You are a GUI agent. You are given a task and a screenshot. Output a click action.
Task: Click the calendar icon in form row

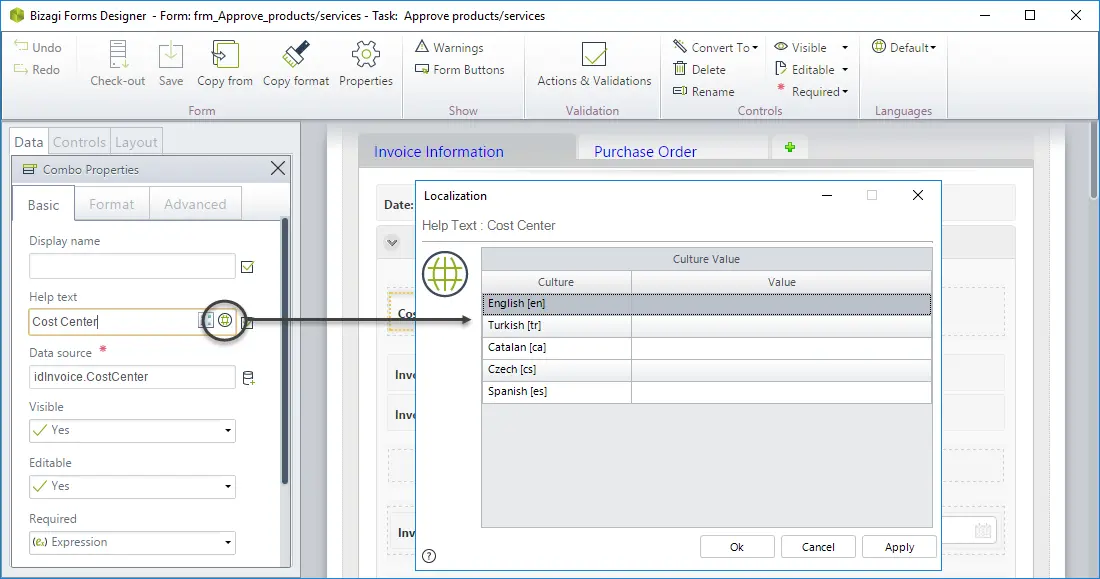983,531
